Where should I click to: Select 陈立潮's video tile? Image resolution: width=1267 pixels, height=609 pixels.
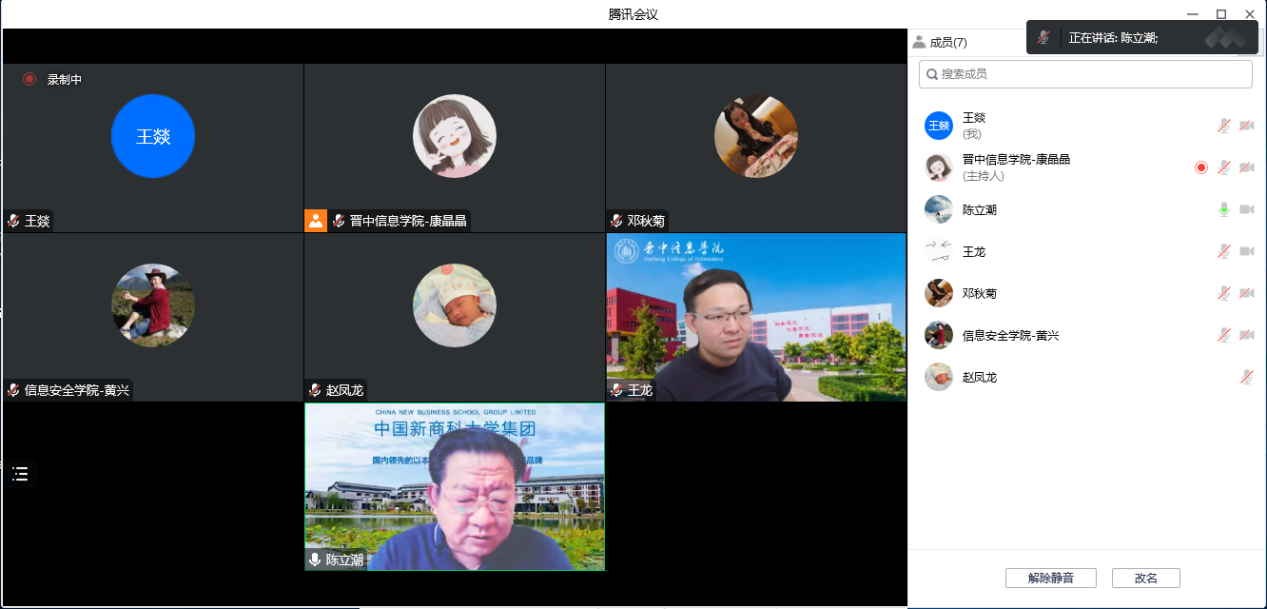coord(454,487)
